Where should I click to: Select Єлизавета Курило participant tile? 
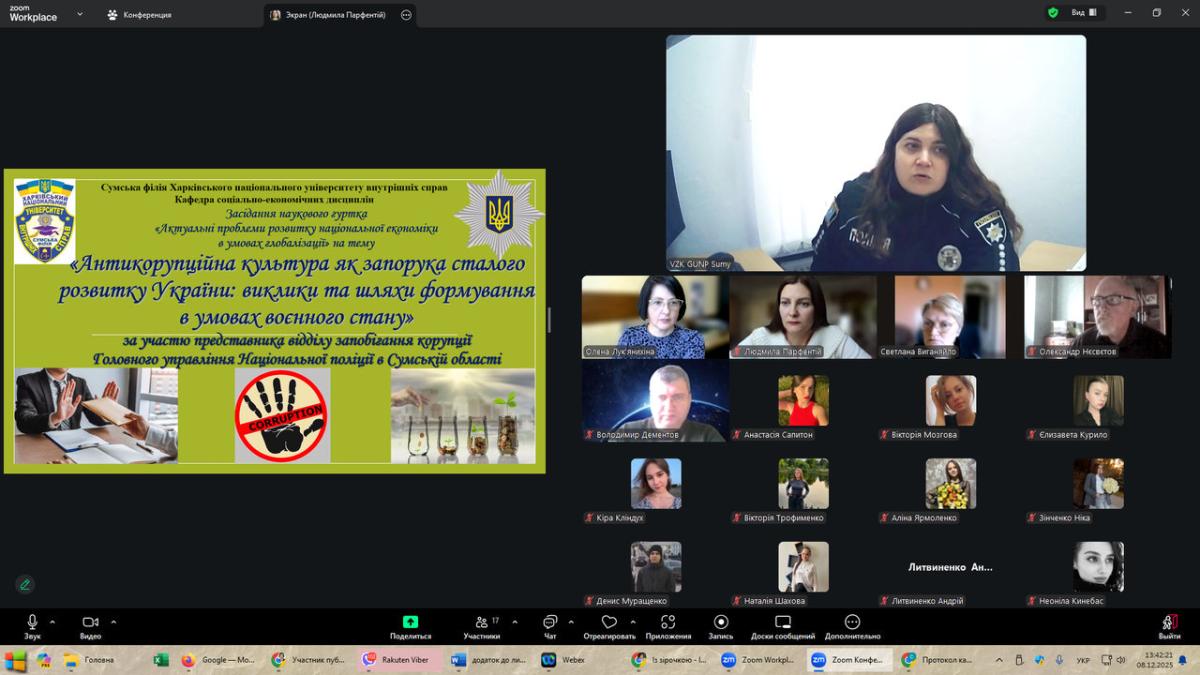[1098, 400]
